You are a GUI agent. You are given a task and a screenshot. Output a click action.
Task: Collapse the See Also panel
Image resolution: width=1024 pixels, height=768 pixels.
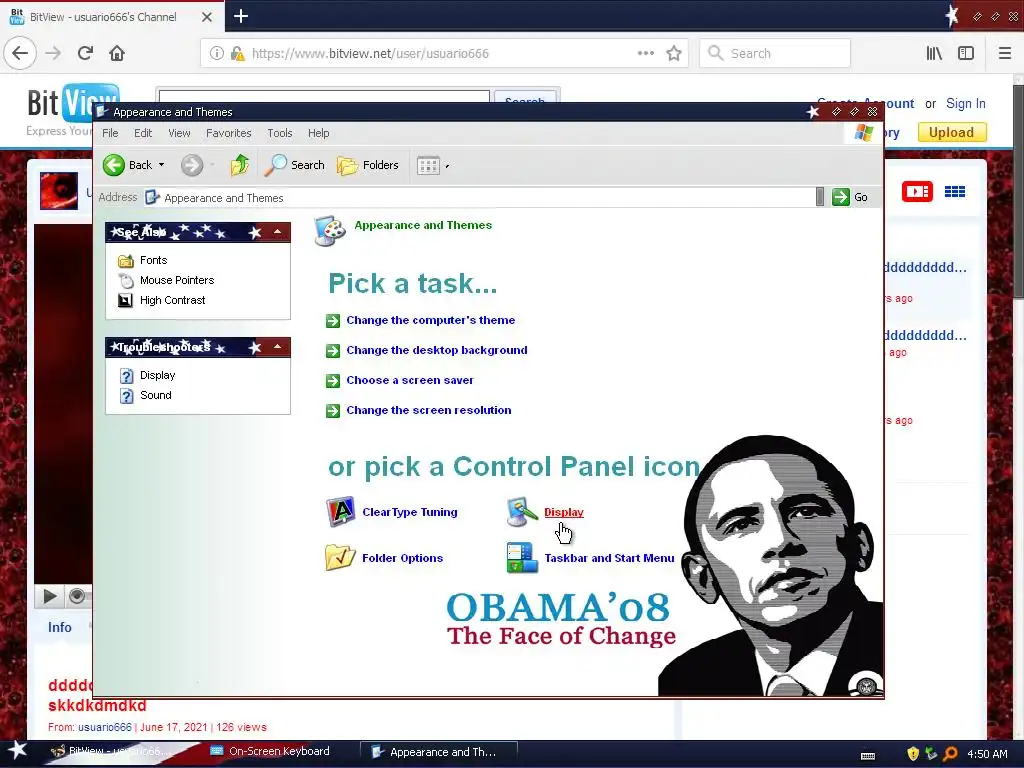tap(278, 232)
